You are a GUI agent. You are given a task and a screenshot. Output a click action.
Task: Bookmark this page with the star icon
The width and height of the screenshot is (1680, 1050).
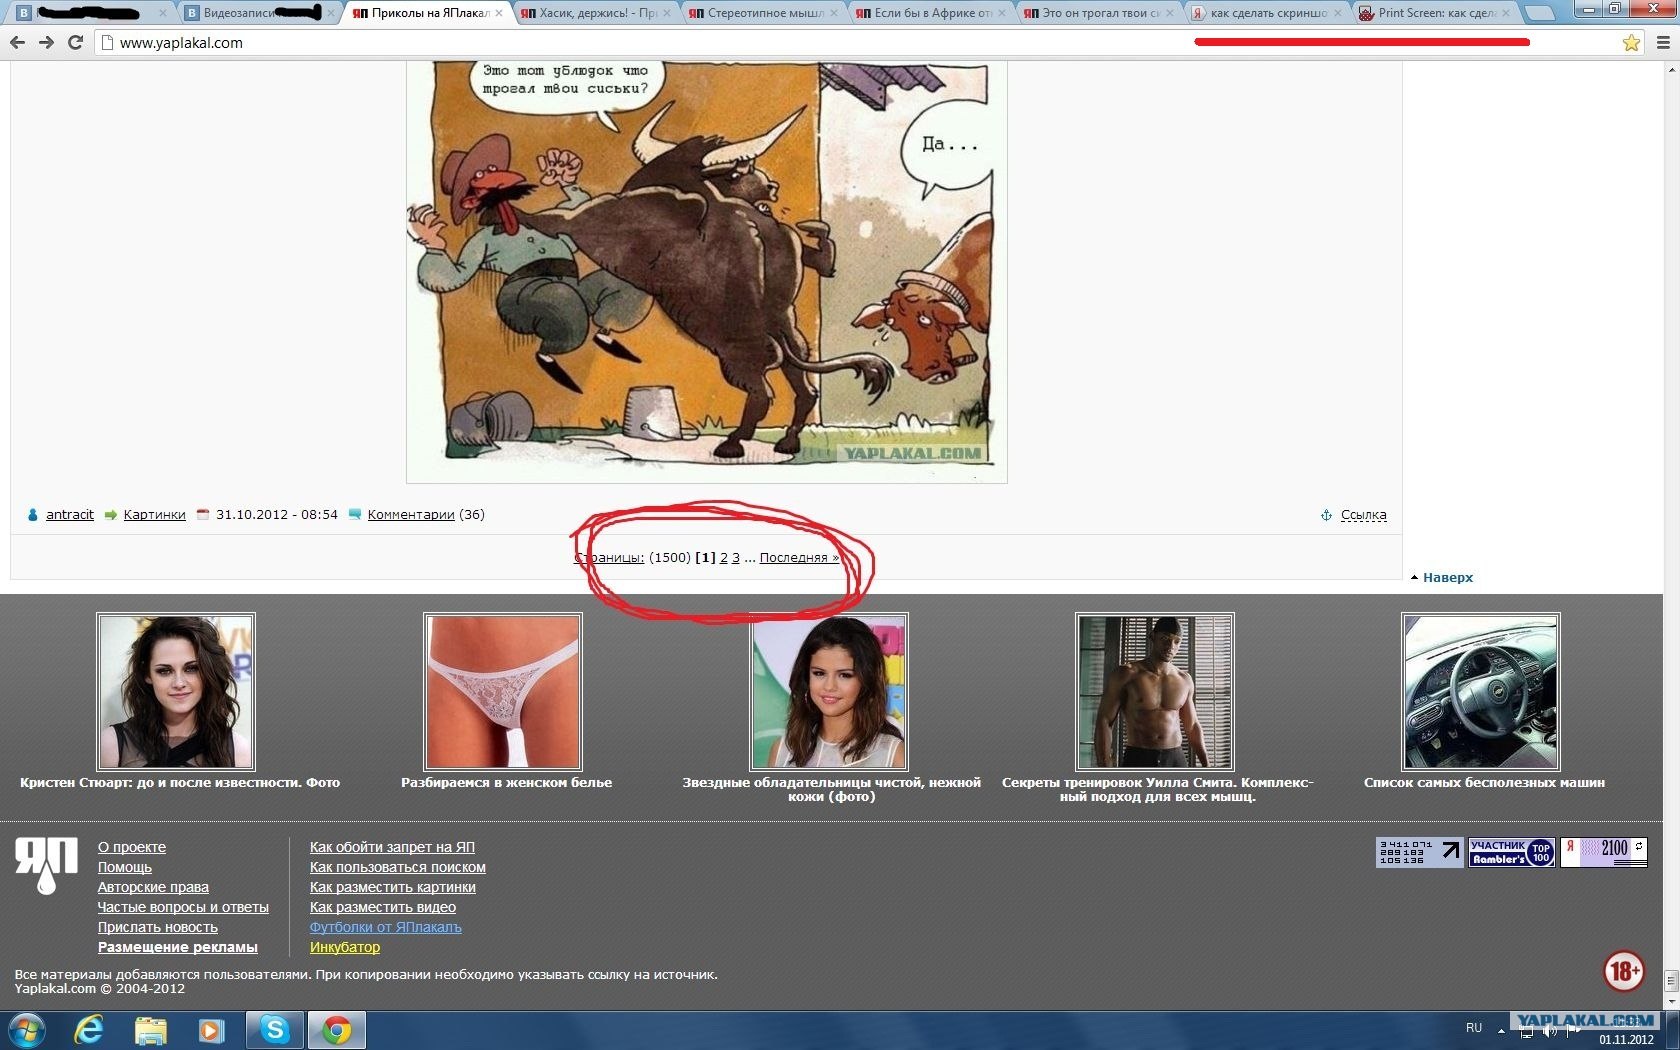[1631, 43]
